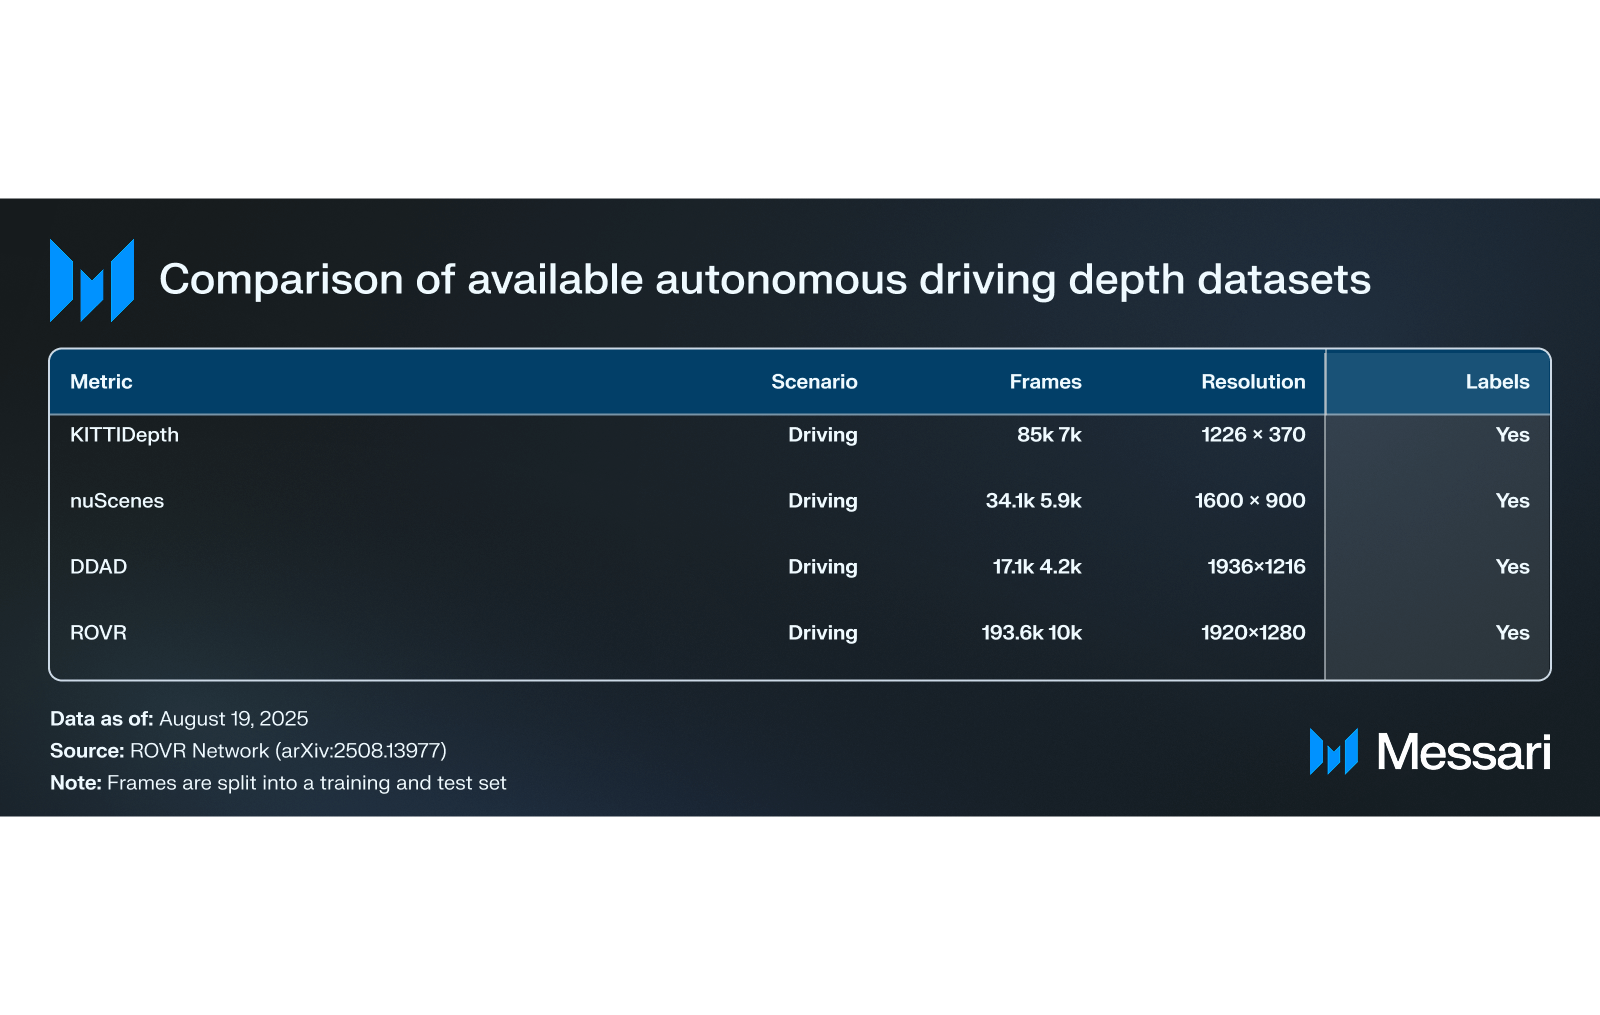
Task: Click the 1920×1280 resolution cell
Action: tap(1253, 633)
